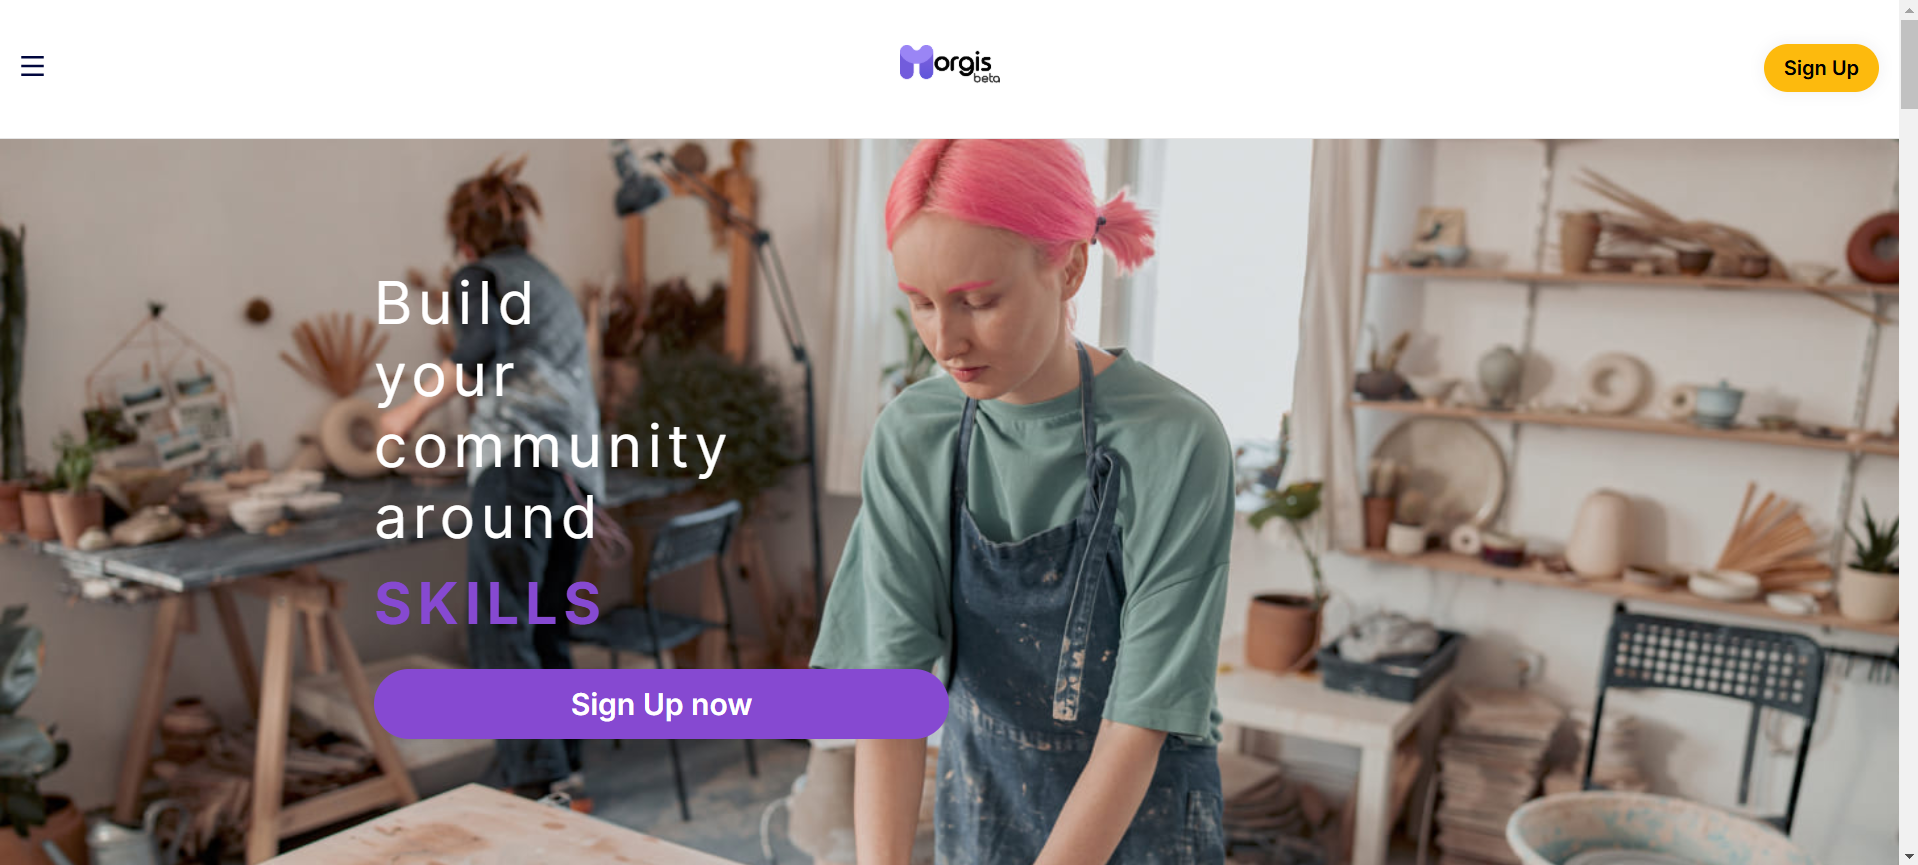Click the word around in the headline
Image resolution: width=1918 pixels, height=865 pixels.
(486, 518)
